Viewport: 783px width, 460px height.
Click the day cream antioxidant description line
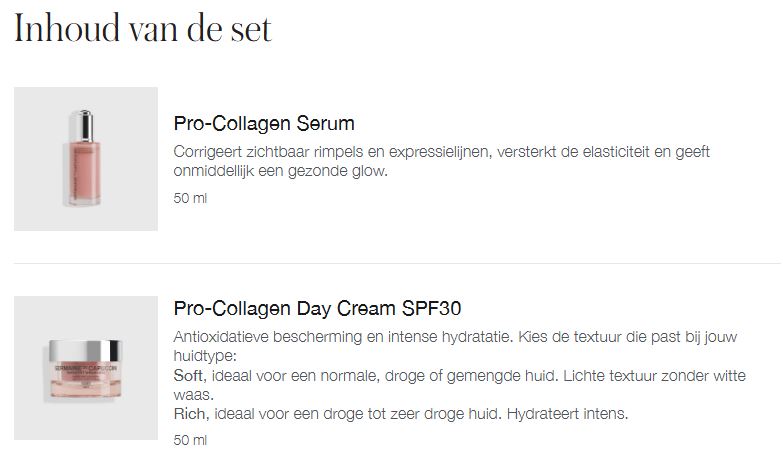tap(455, 337)
